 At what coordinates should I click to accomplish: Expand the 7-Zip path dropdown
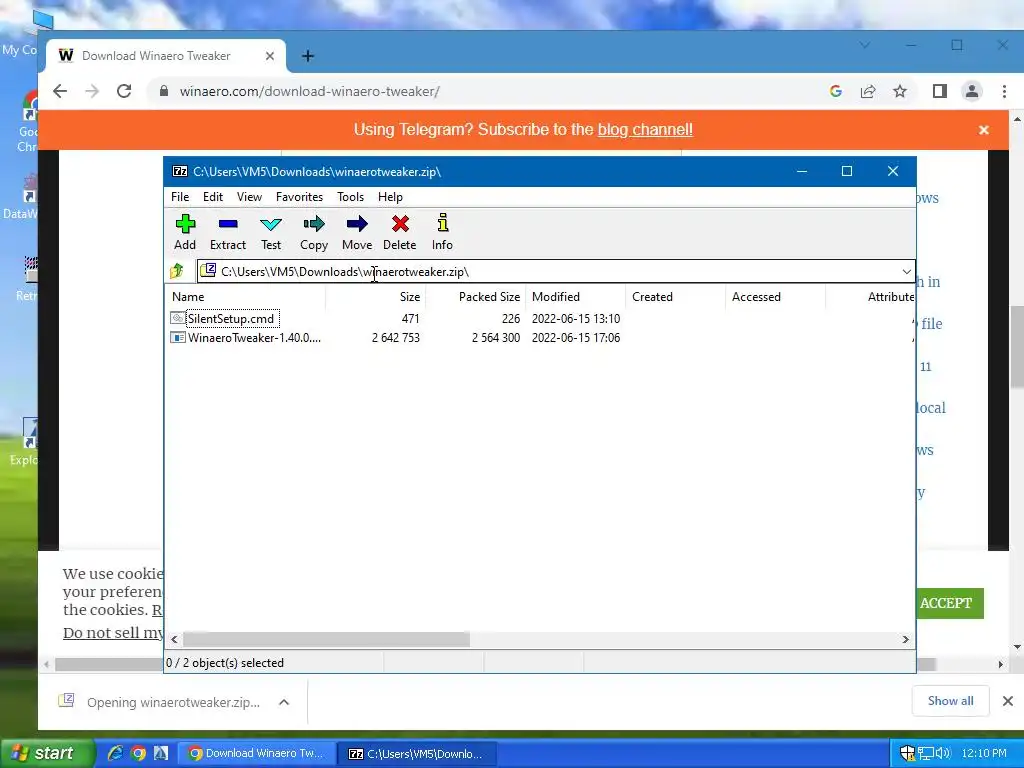pyautogui.click(x=906, y=272)
